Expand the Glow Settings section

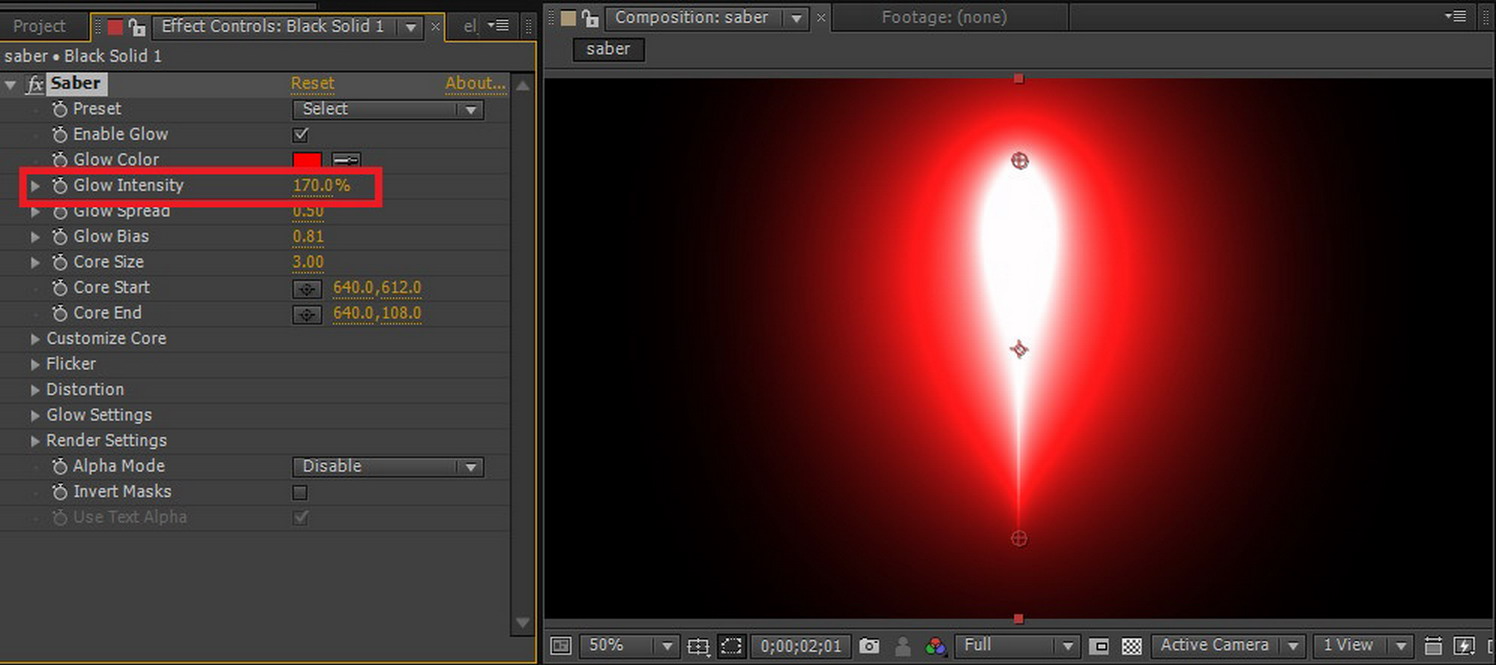36,415
